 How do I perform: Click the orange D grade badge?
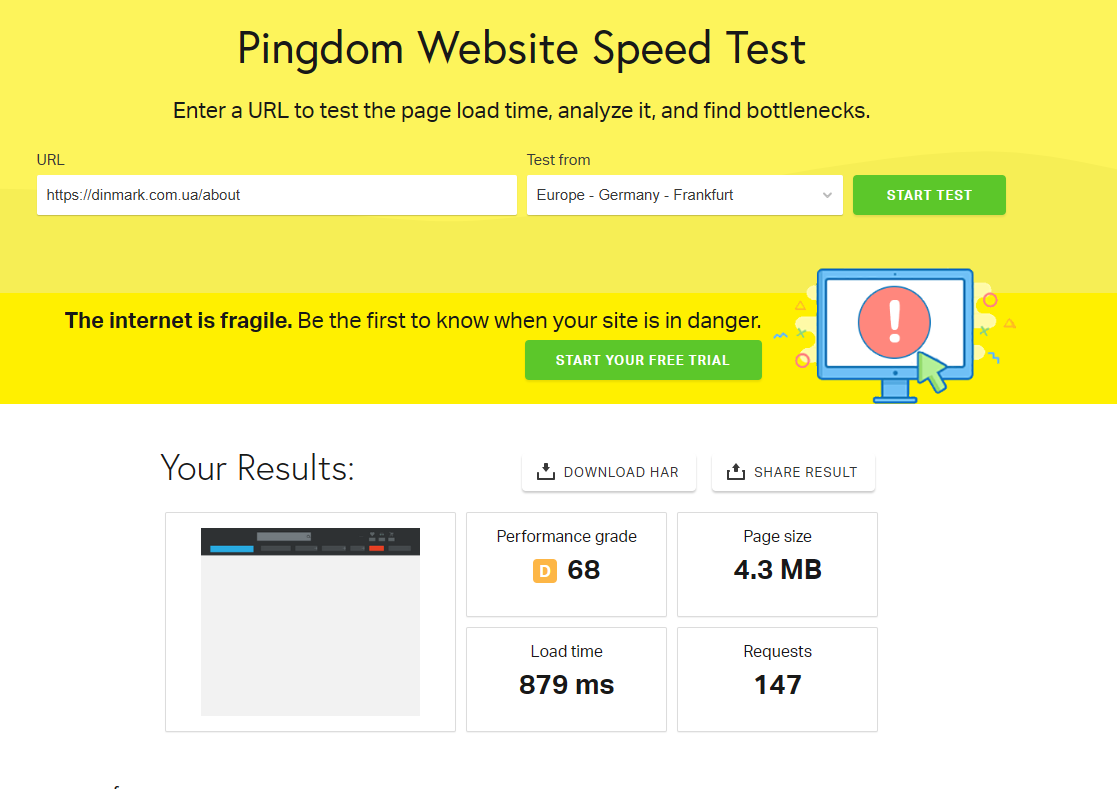(x=545, y=571)
